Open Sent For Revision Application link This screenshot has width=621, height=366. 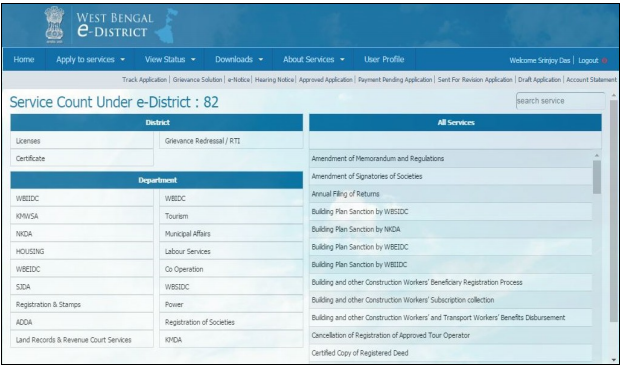[475, 80]
